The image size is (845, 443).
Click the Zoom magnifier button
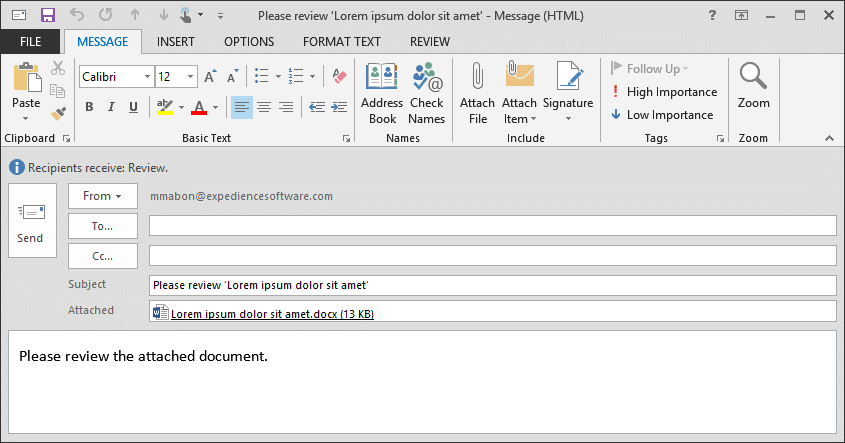753,86
